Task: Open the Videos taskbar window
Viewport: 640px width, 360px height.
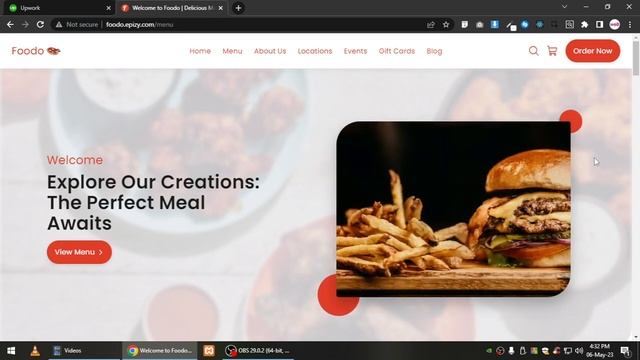Action: [x=84, y=351]
